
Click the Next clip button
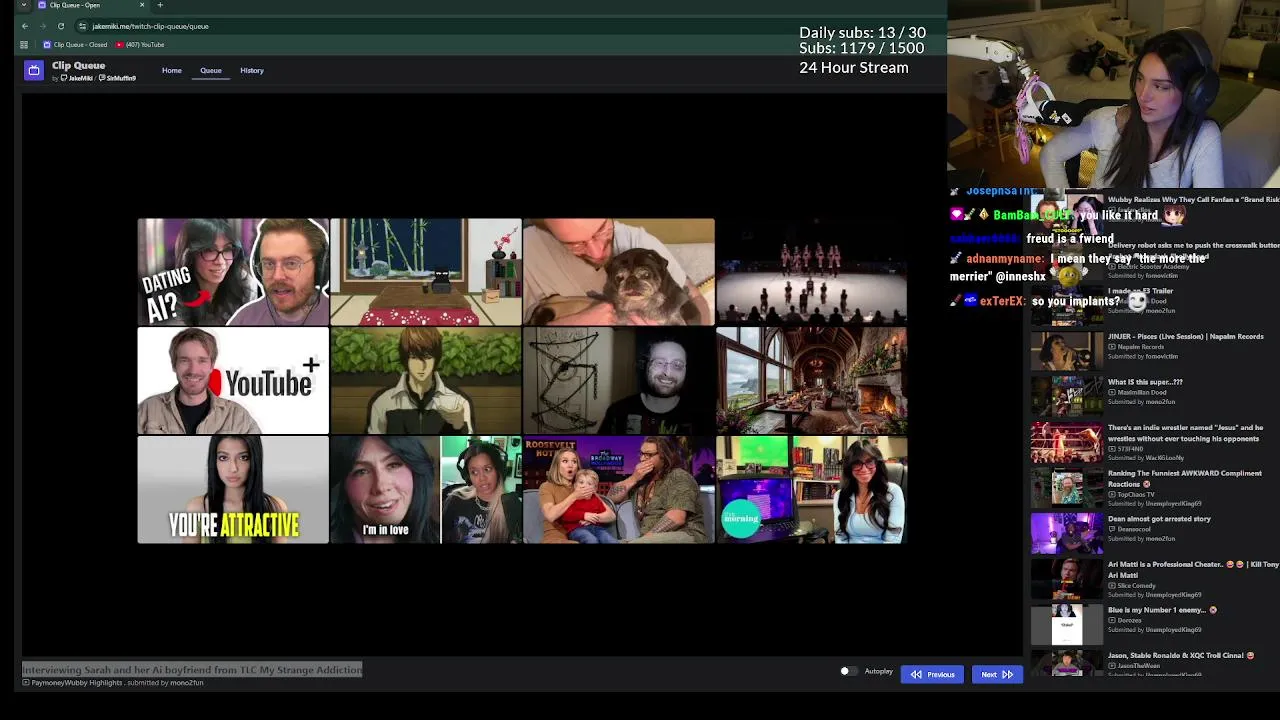click(996, 674)
